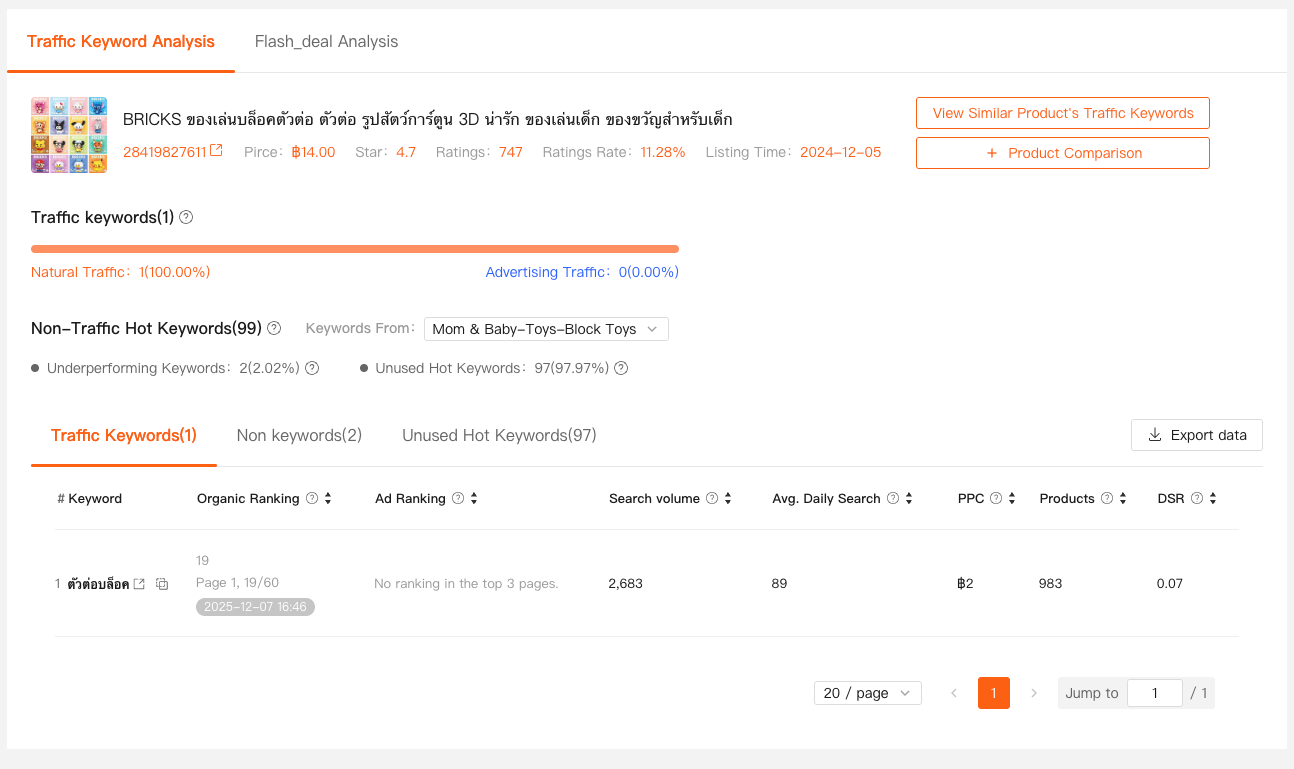
Task: Click help icon beside Non-Traffic Hot Keywords
Action: (x=274, y=328)
